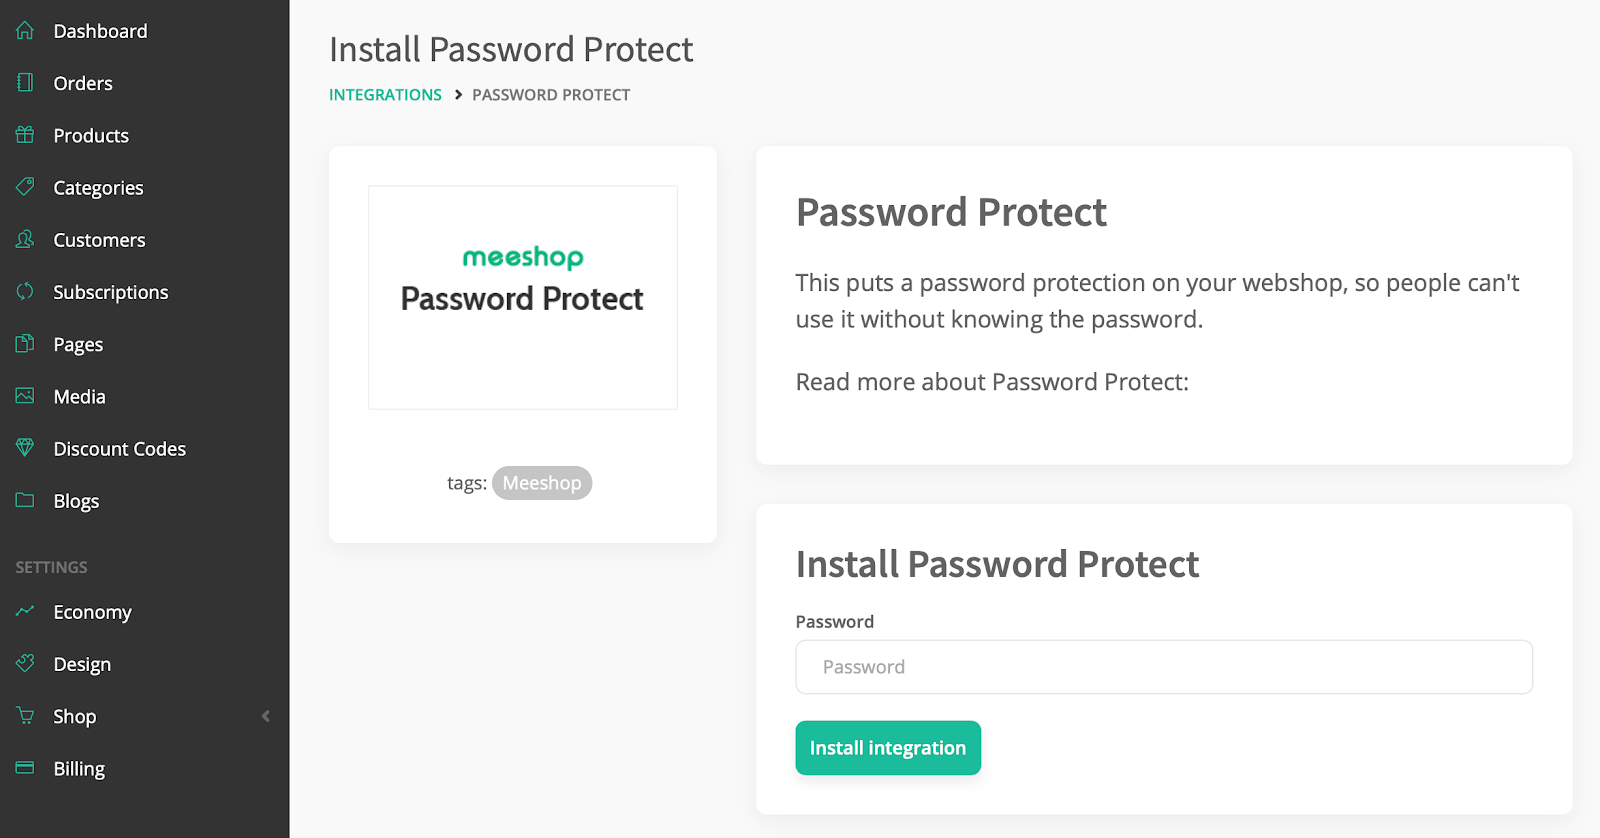This screenshot has height=838, width=1600.
Task: Click the Dashboard home icon
Action: 25,31
